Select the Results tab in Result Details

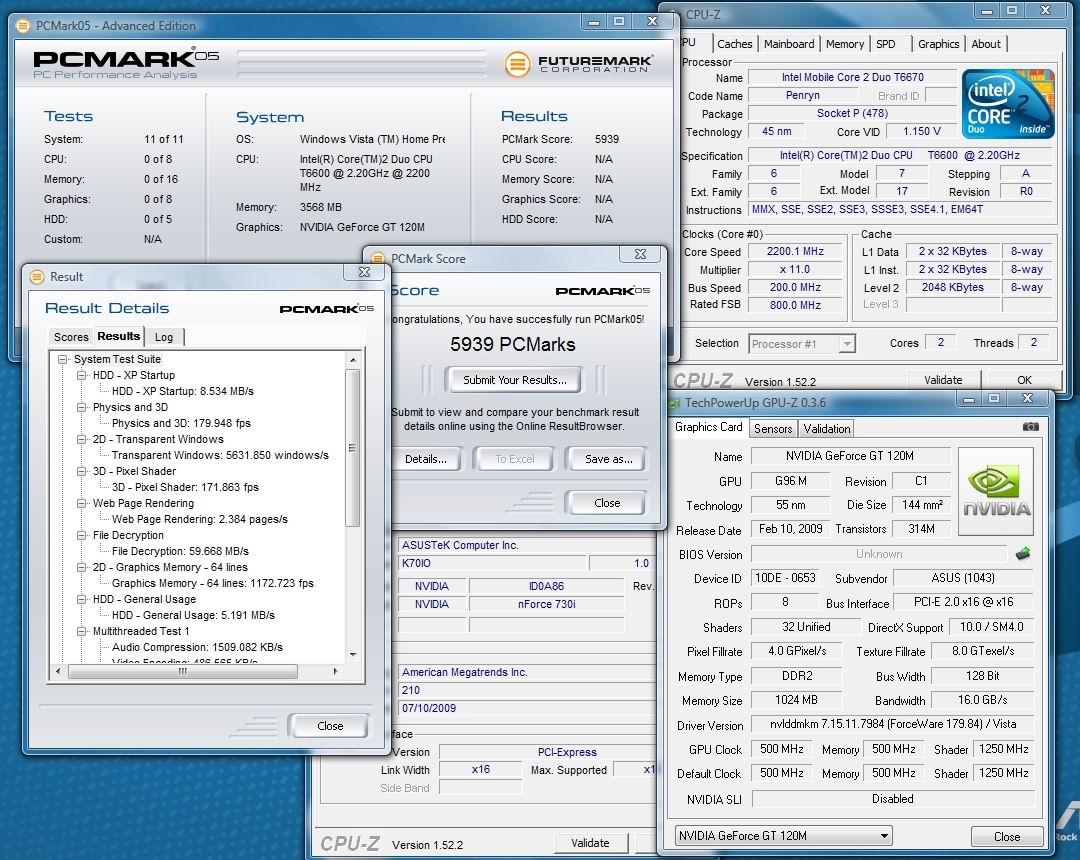(118, 336)
